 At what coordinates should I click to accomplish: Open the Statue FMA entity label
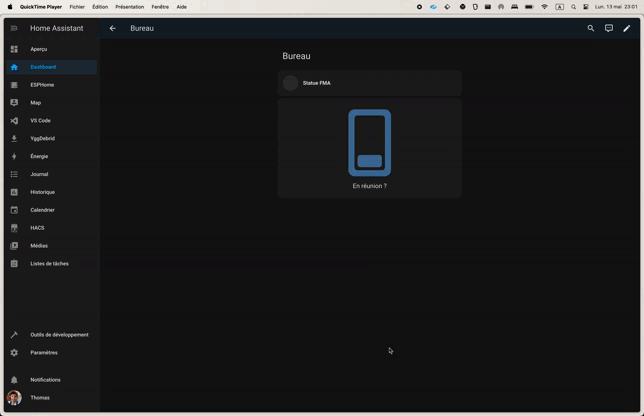tap(317, 83)
